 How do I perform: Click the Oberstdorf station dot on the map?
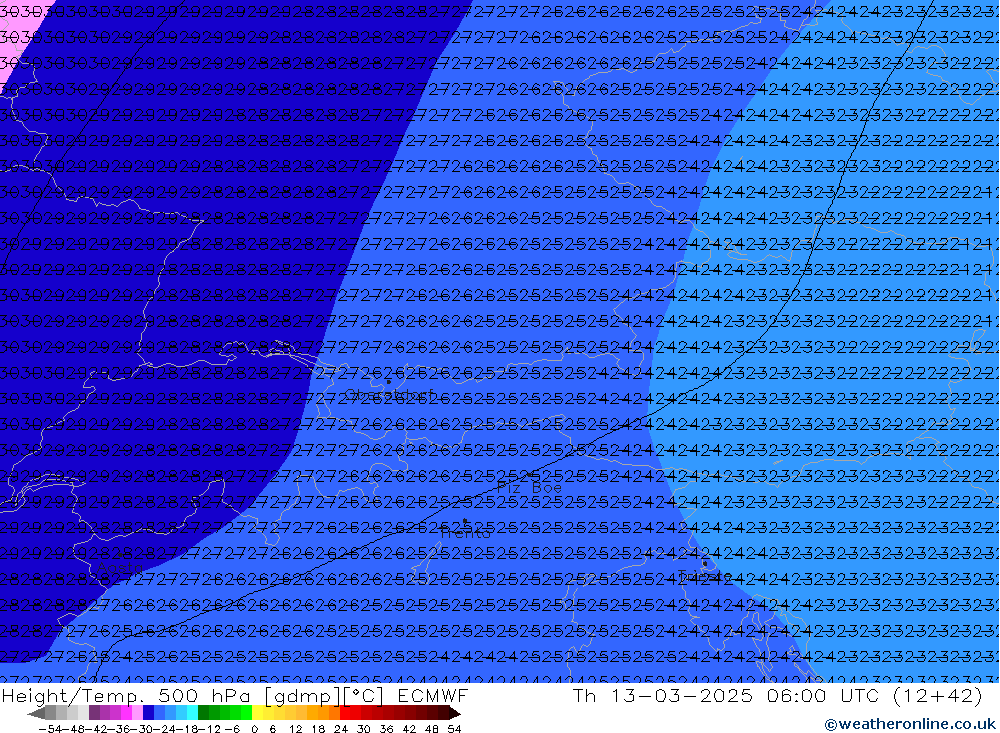point(388,381)
